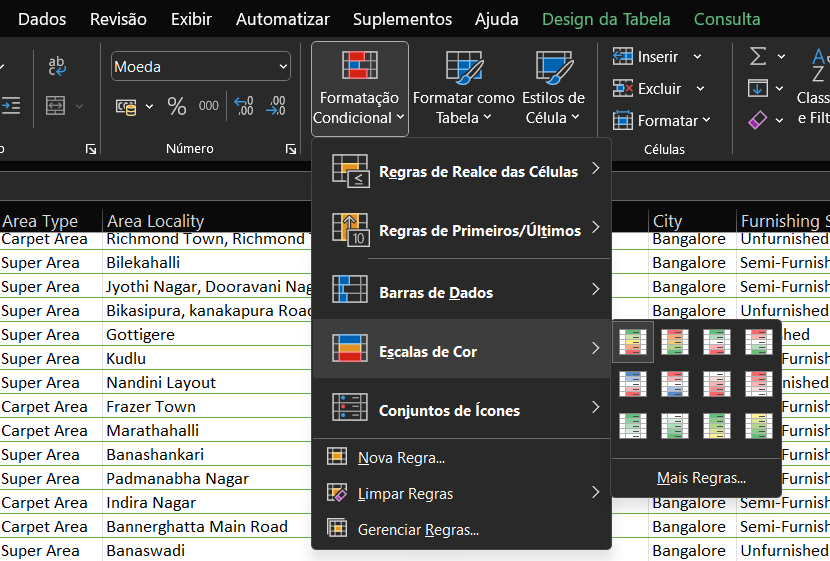Open the Formatar cells menu
Screen dimensions: 830x561
tap(661, 121)
